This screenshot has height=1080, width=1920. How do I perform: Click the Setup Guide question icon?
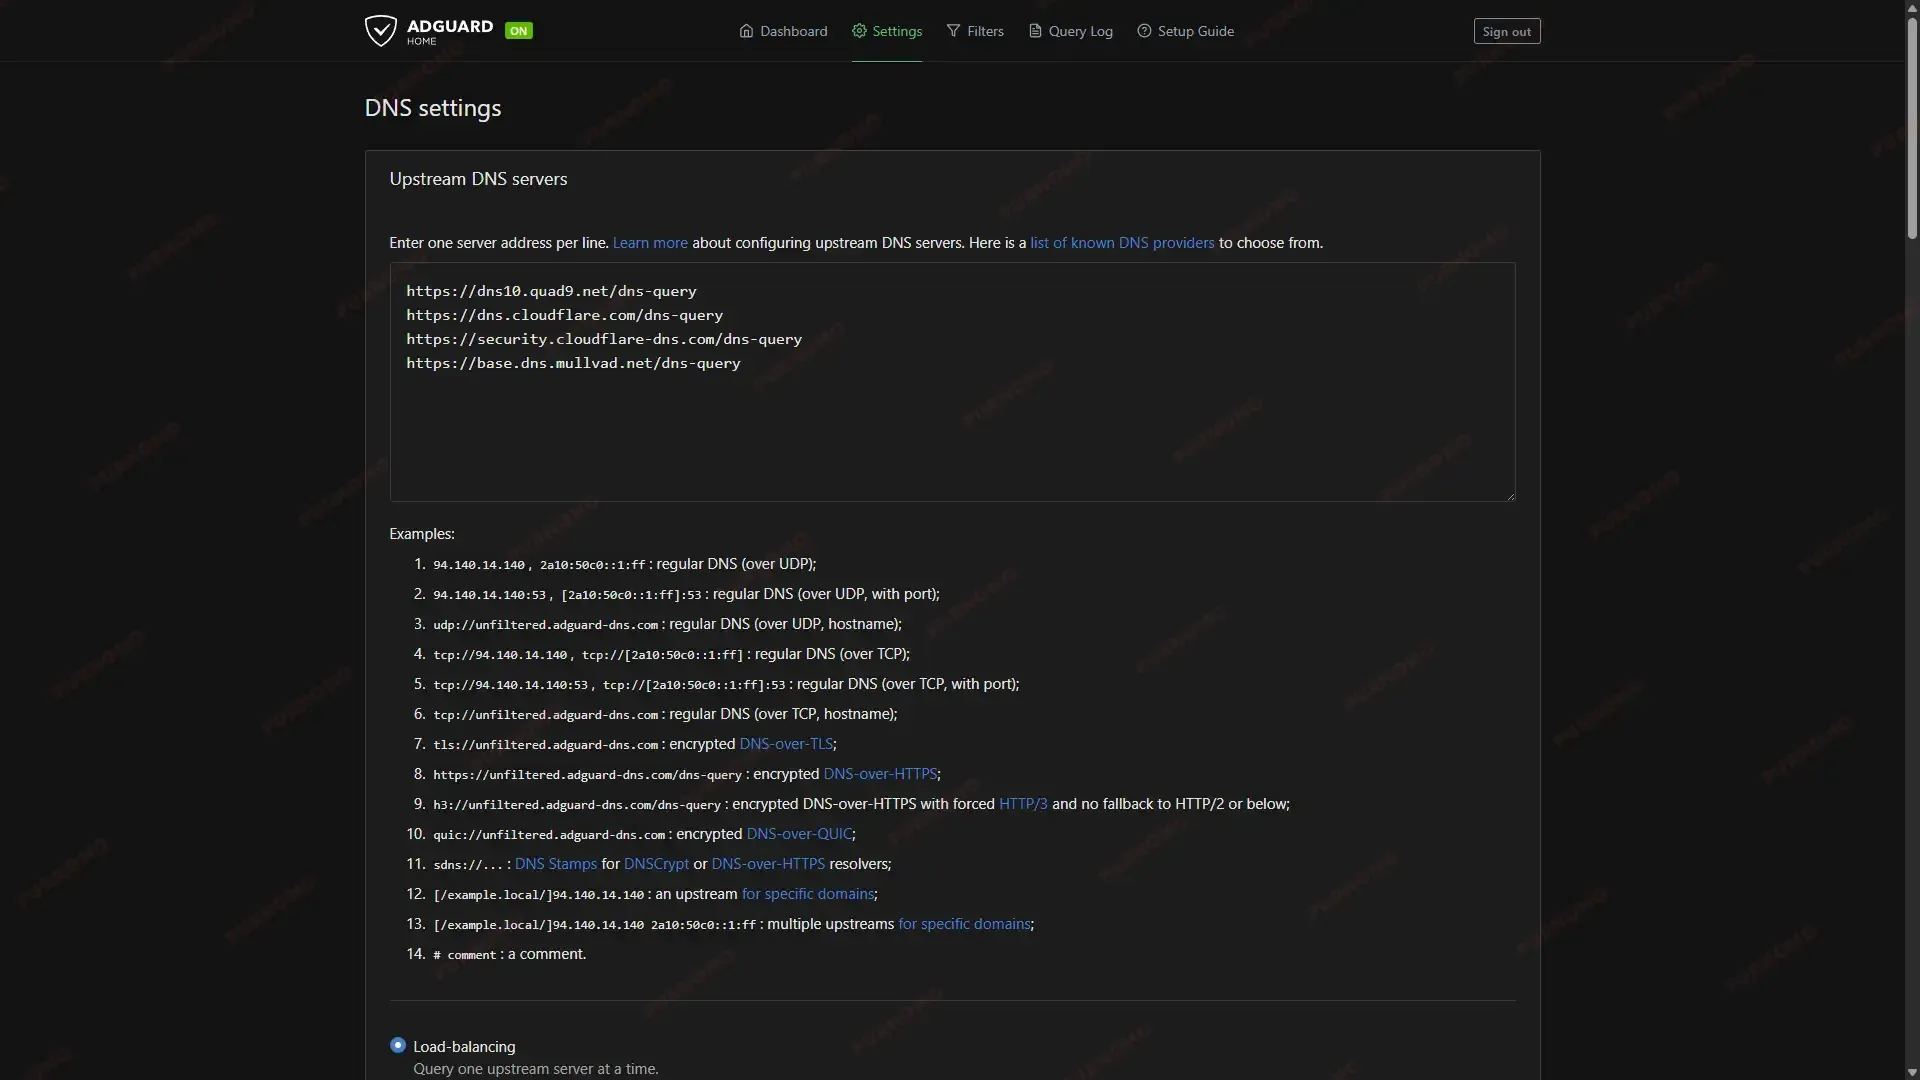1144,31
